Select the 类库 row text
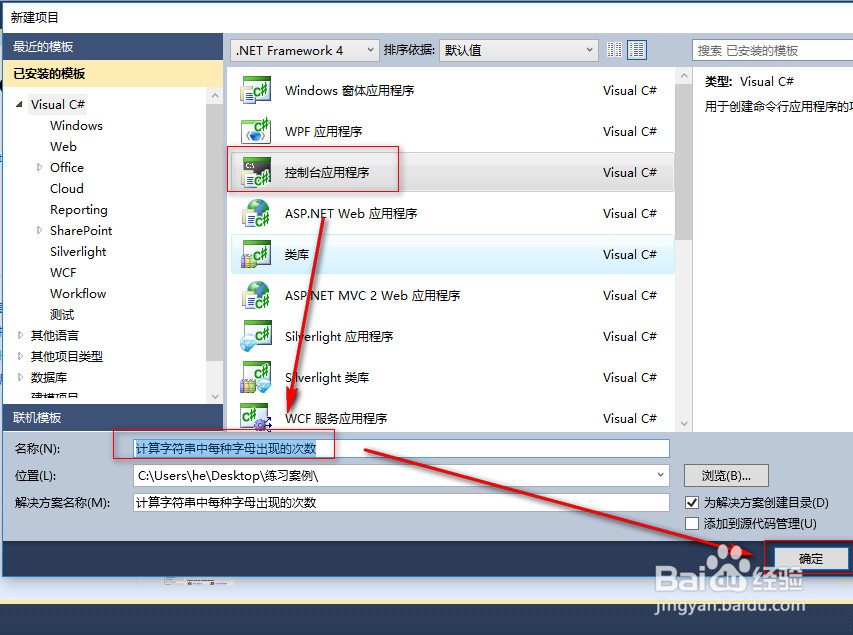This screenshot has width=853, height=635. click(x=296, y=254)
